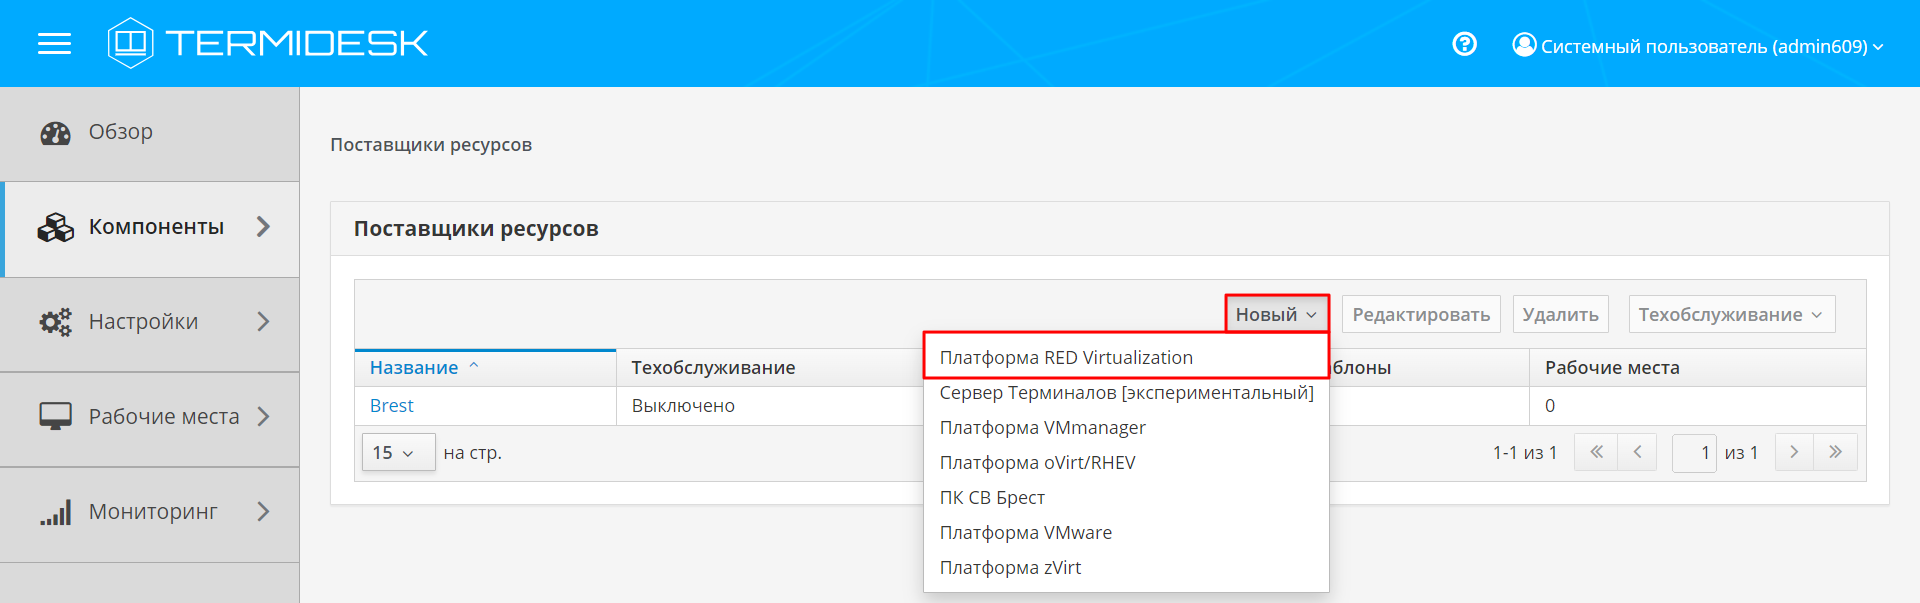Go to first page of results
Image resolution: width=1920 pixels, height=603 pixels.
point(1596,452)
